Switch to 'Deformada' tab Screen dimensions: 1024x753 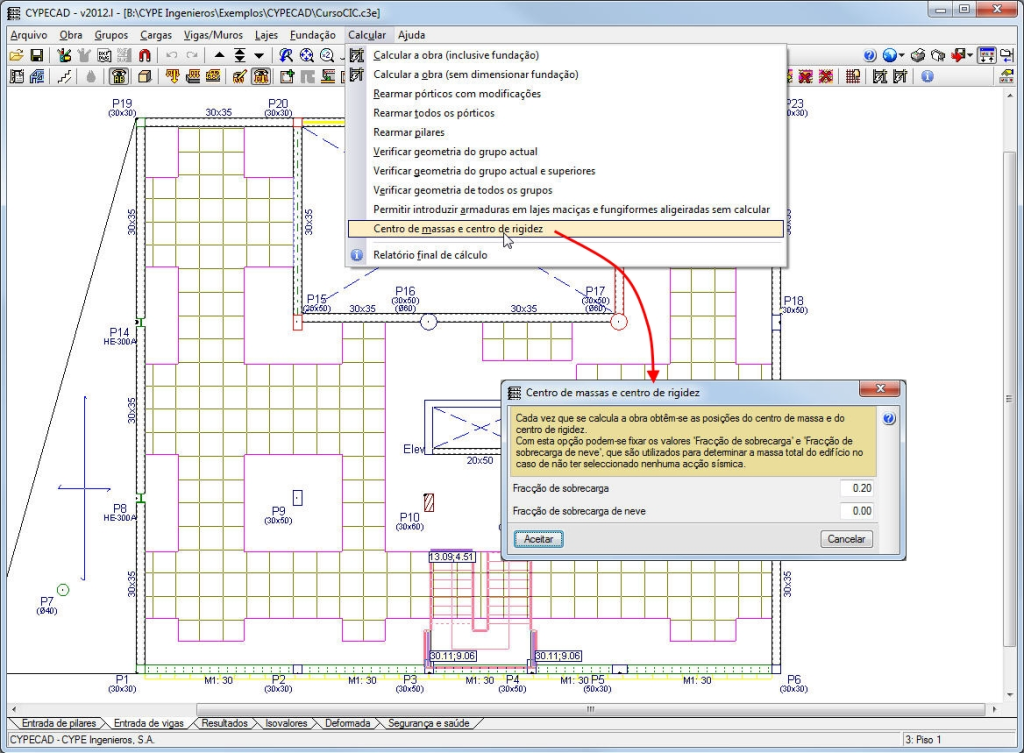pyautogui.click(x=347, y=723)
